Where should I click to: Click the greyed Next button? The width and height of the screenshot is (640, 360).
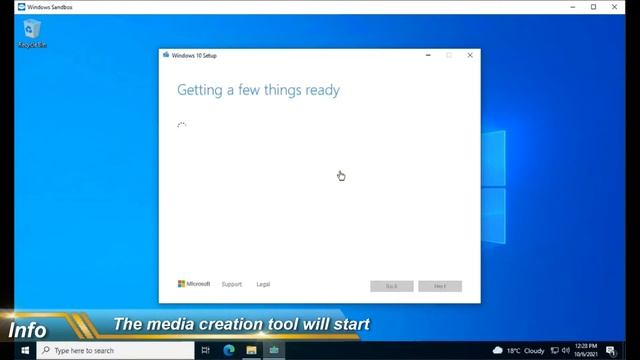pos(440,286)
